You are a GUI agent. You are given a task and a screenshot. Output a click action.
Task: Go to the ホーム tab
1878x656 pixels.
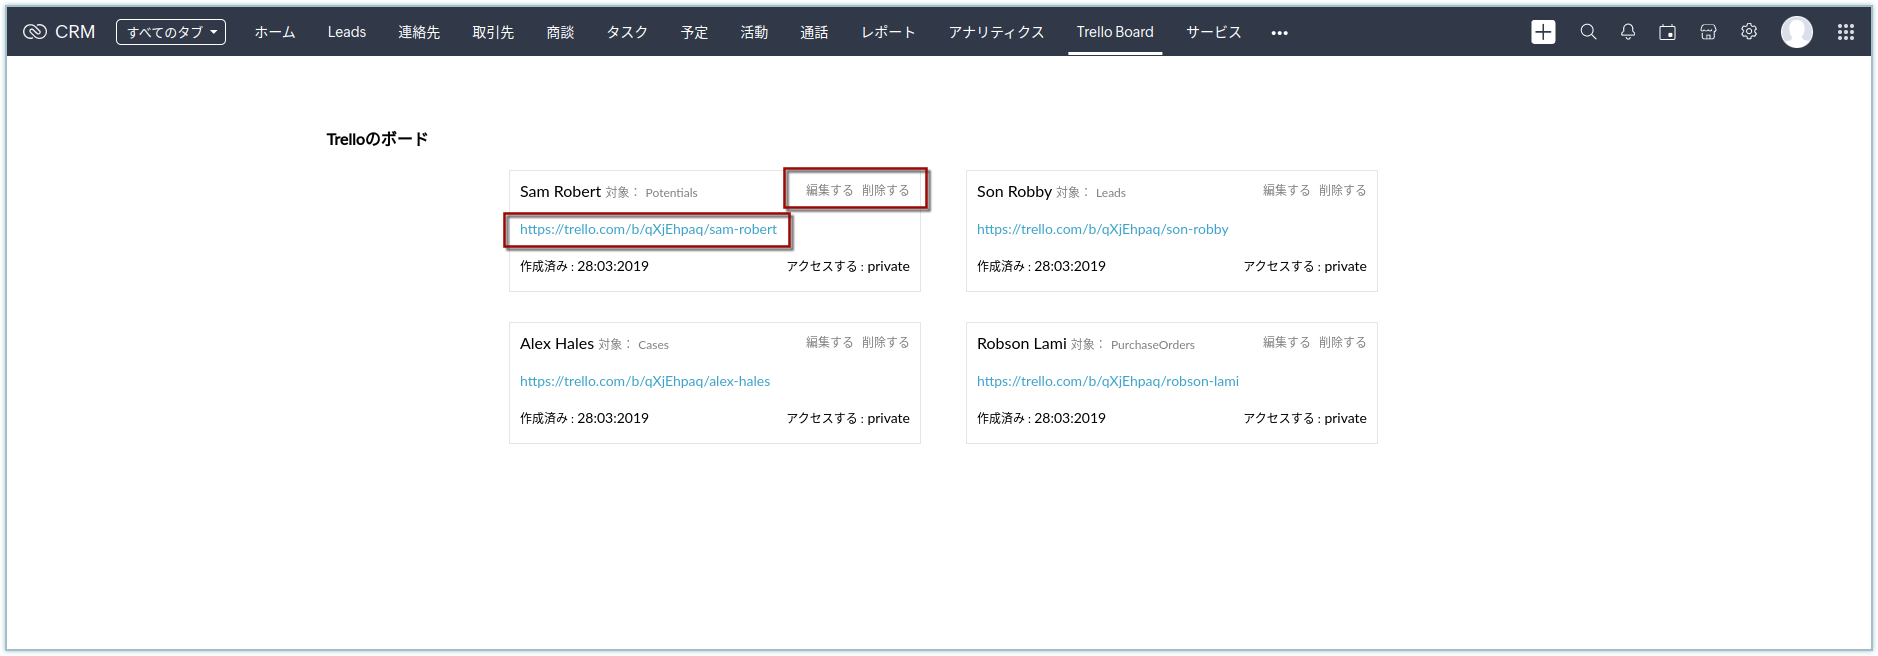pyautogui.click(x=275, y=32)
